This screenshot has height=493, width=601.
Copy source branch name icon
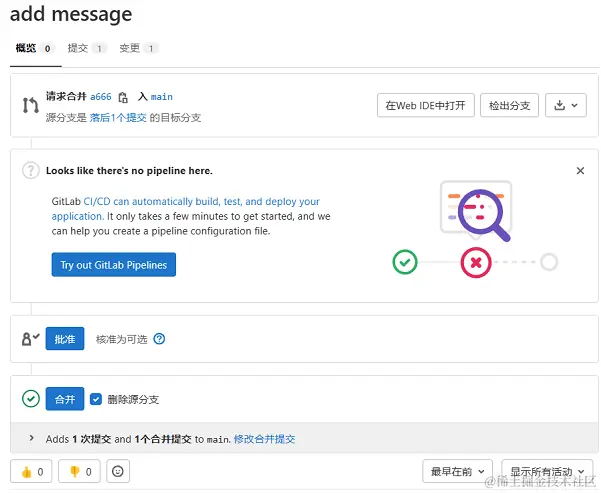coord(123,98)
